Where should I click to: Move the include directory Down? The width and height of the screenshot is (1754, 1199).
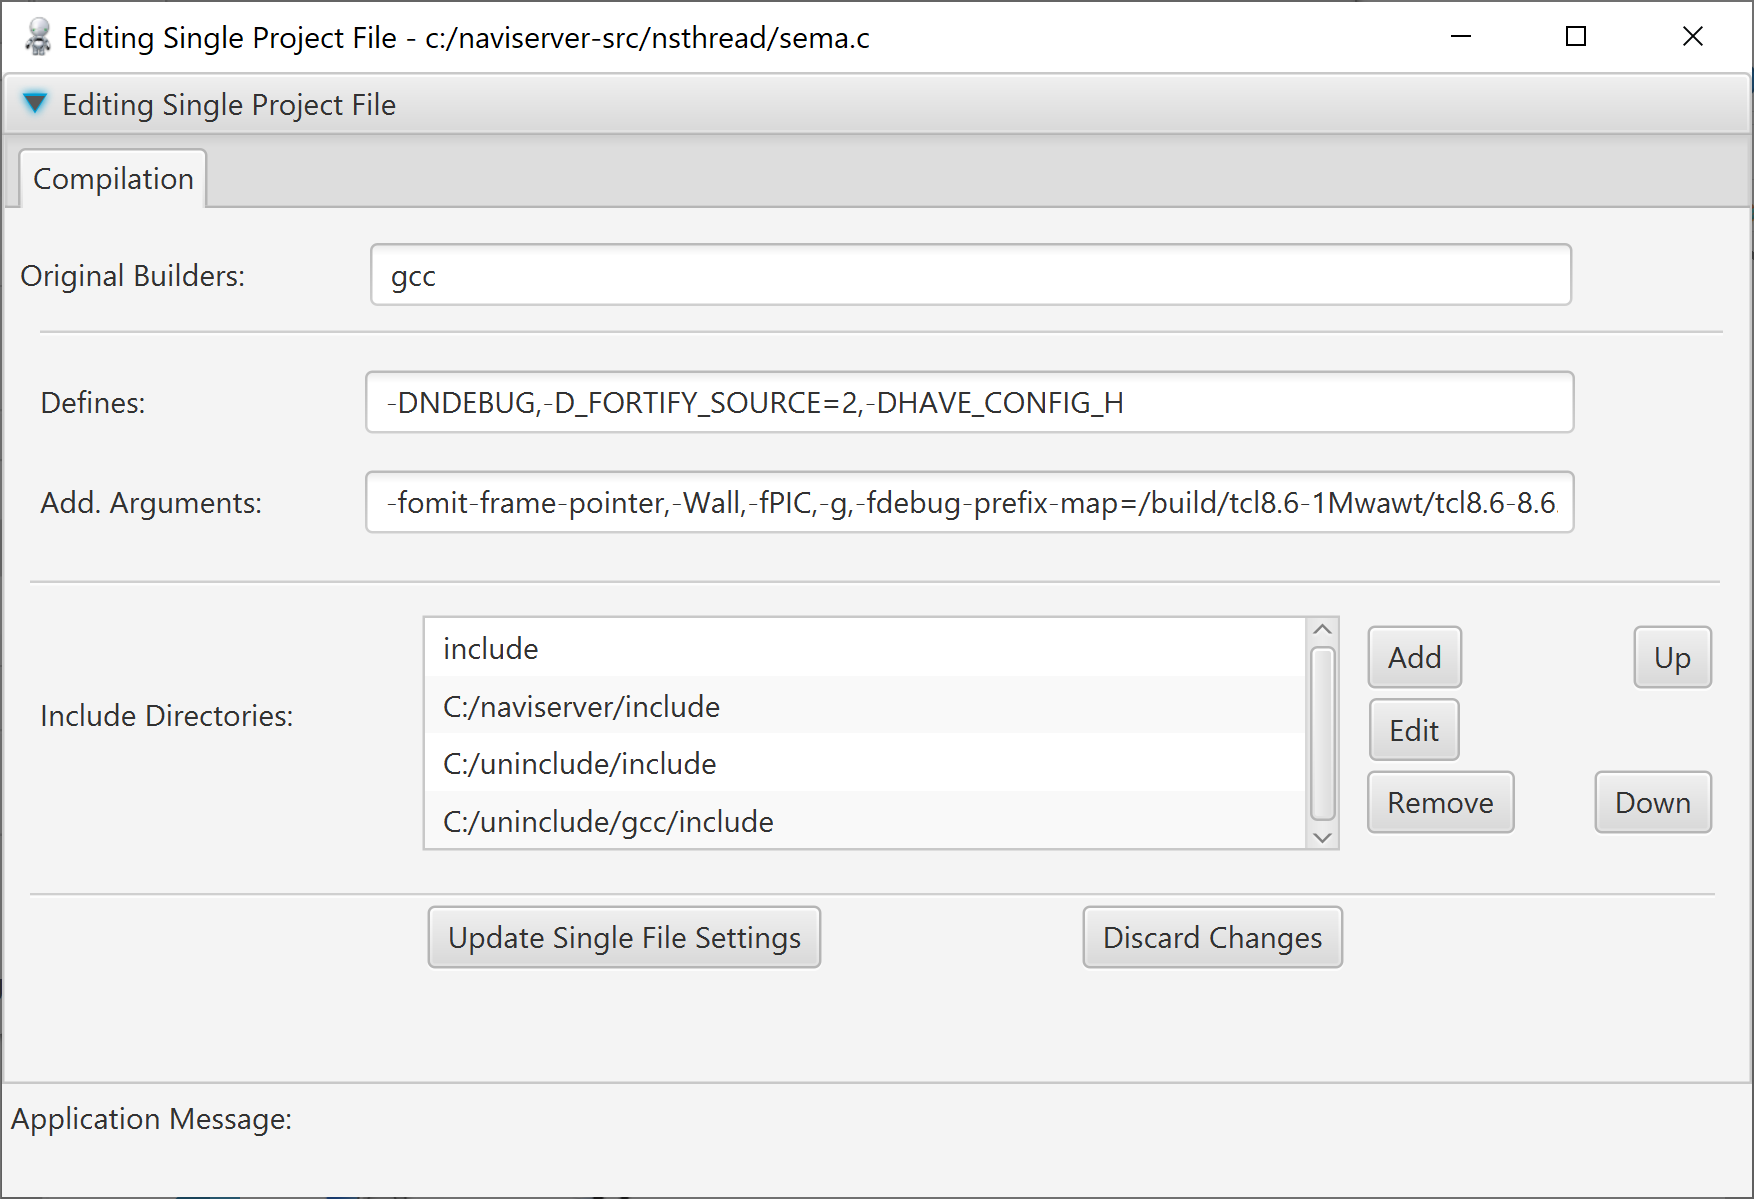1652,802
